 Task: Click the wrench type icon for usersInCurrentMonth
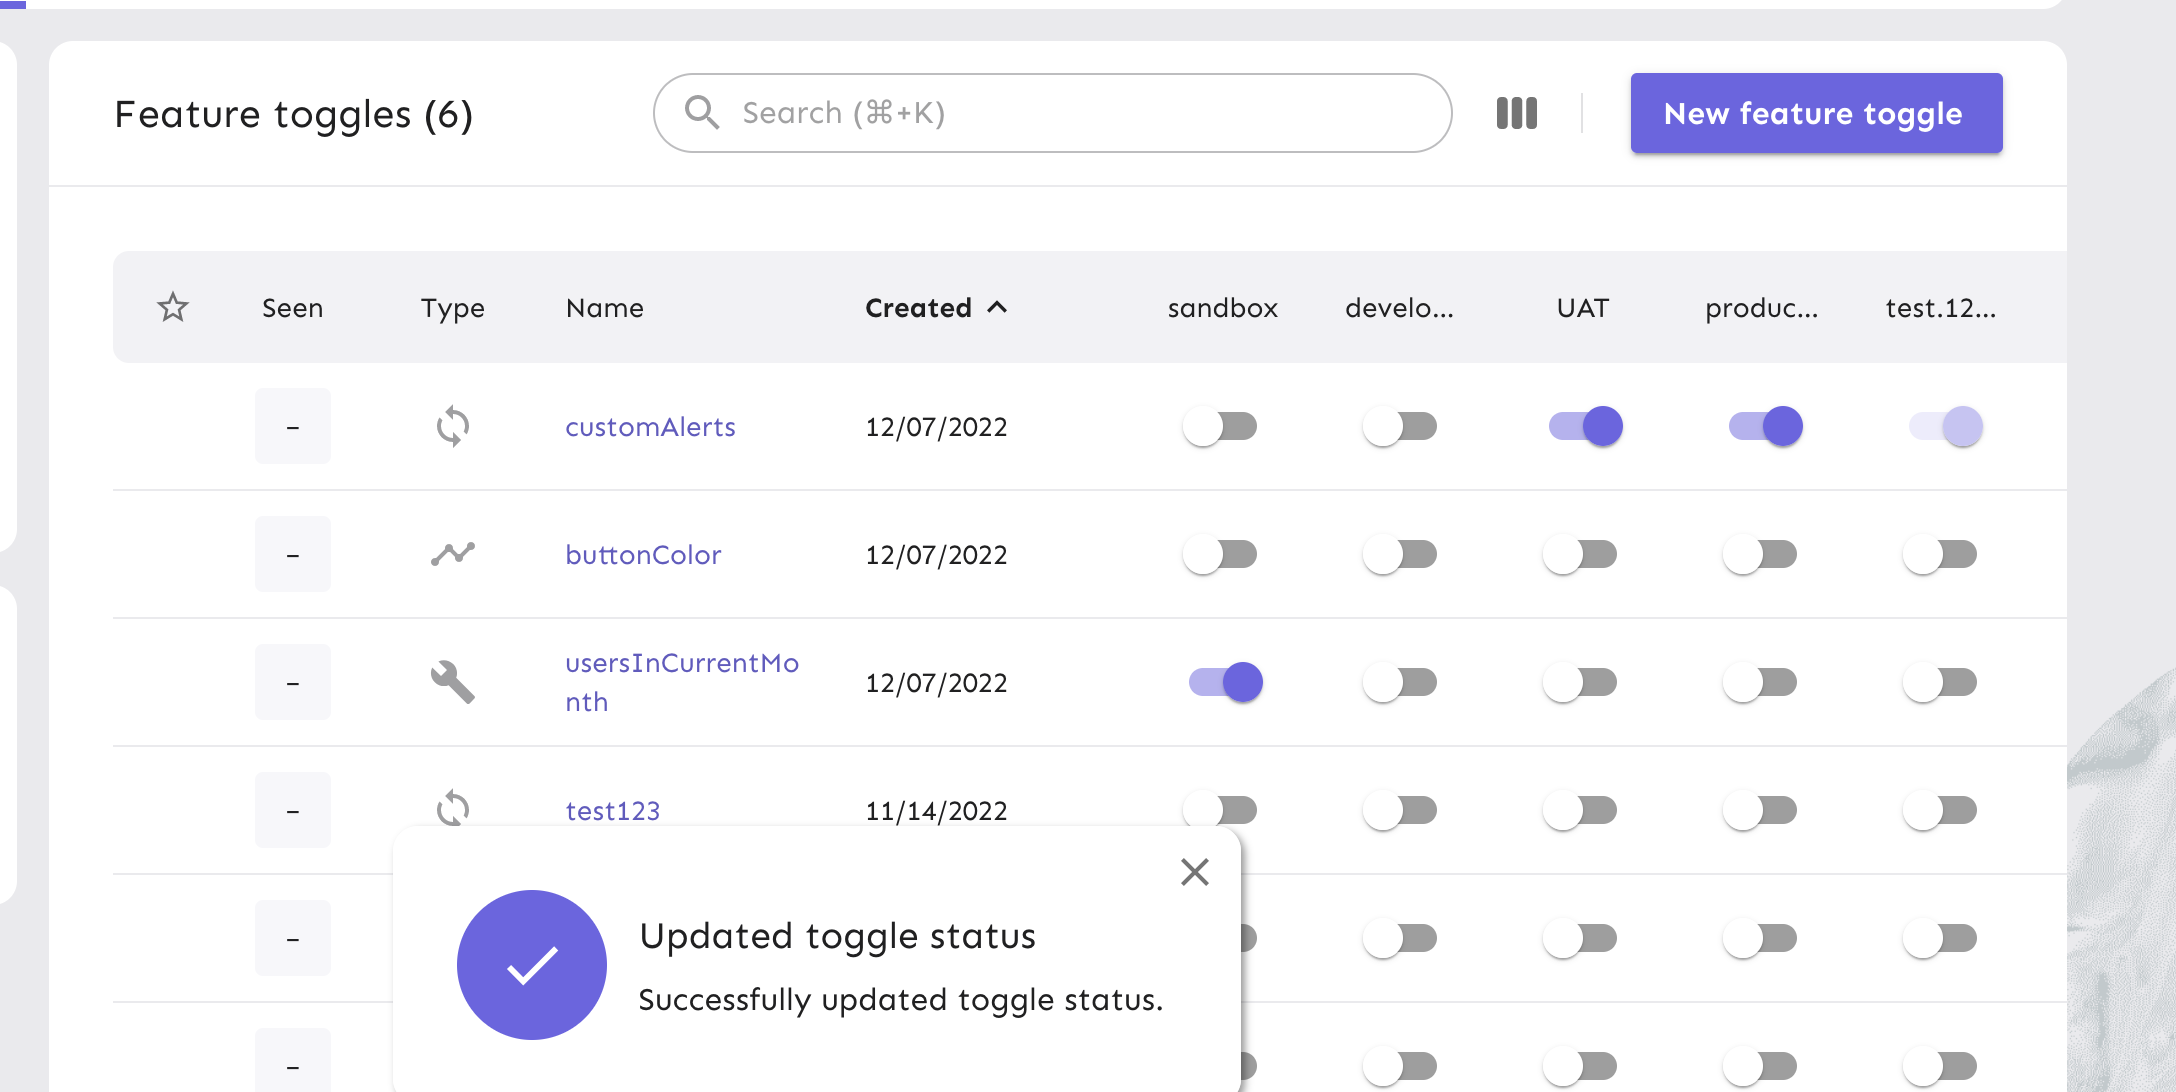click(453, 682)
